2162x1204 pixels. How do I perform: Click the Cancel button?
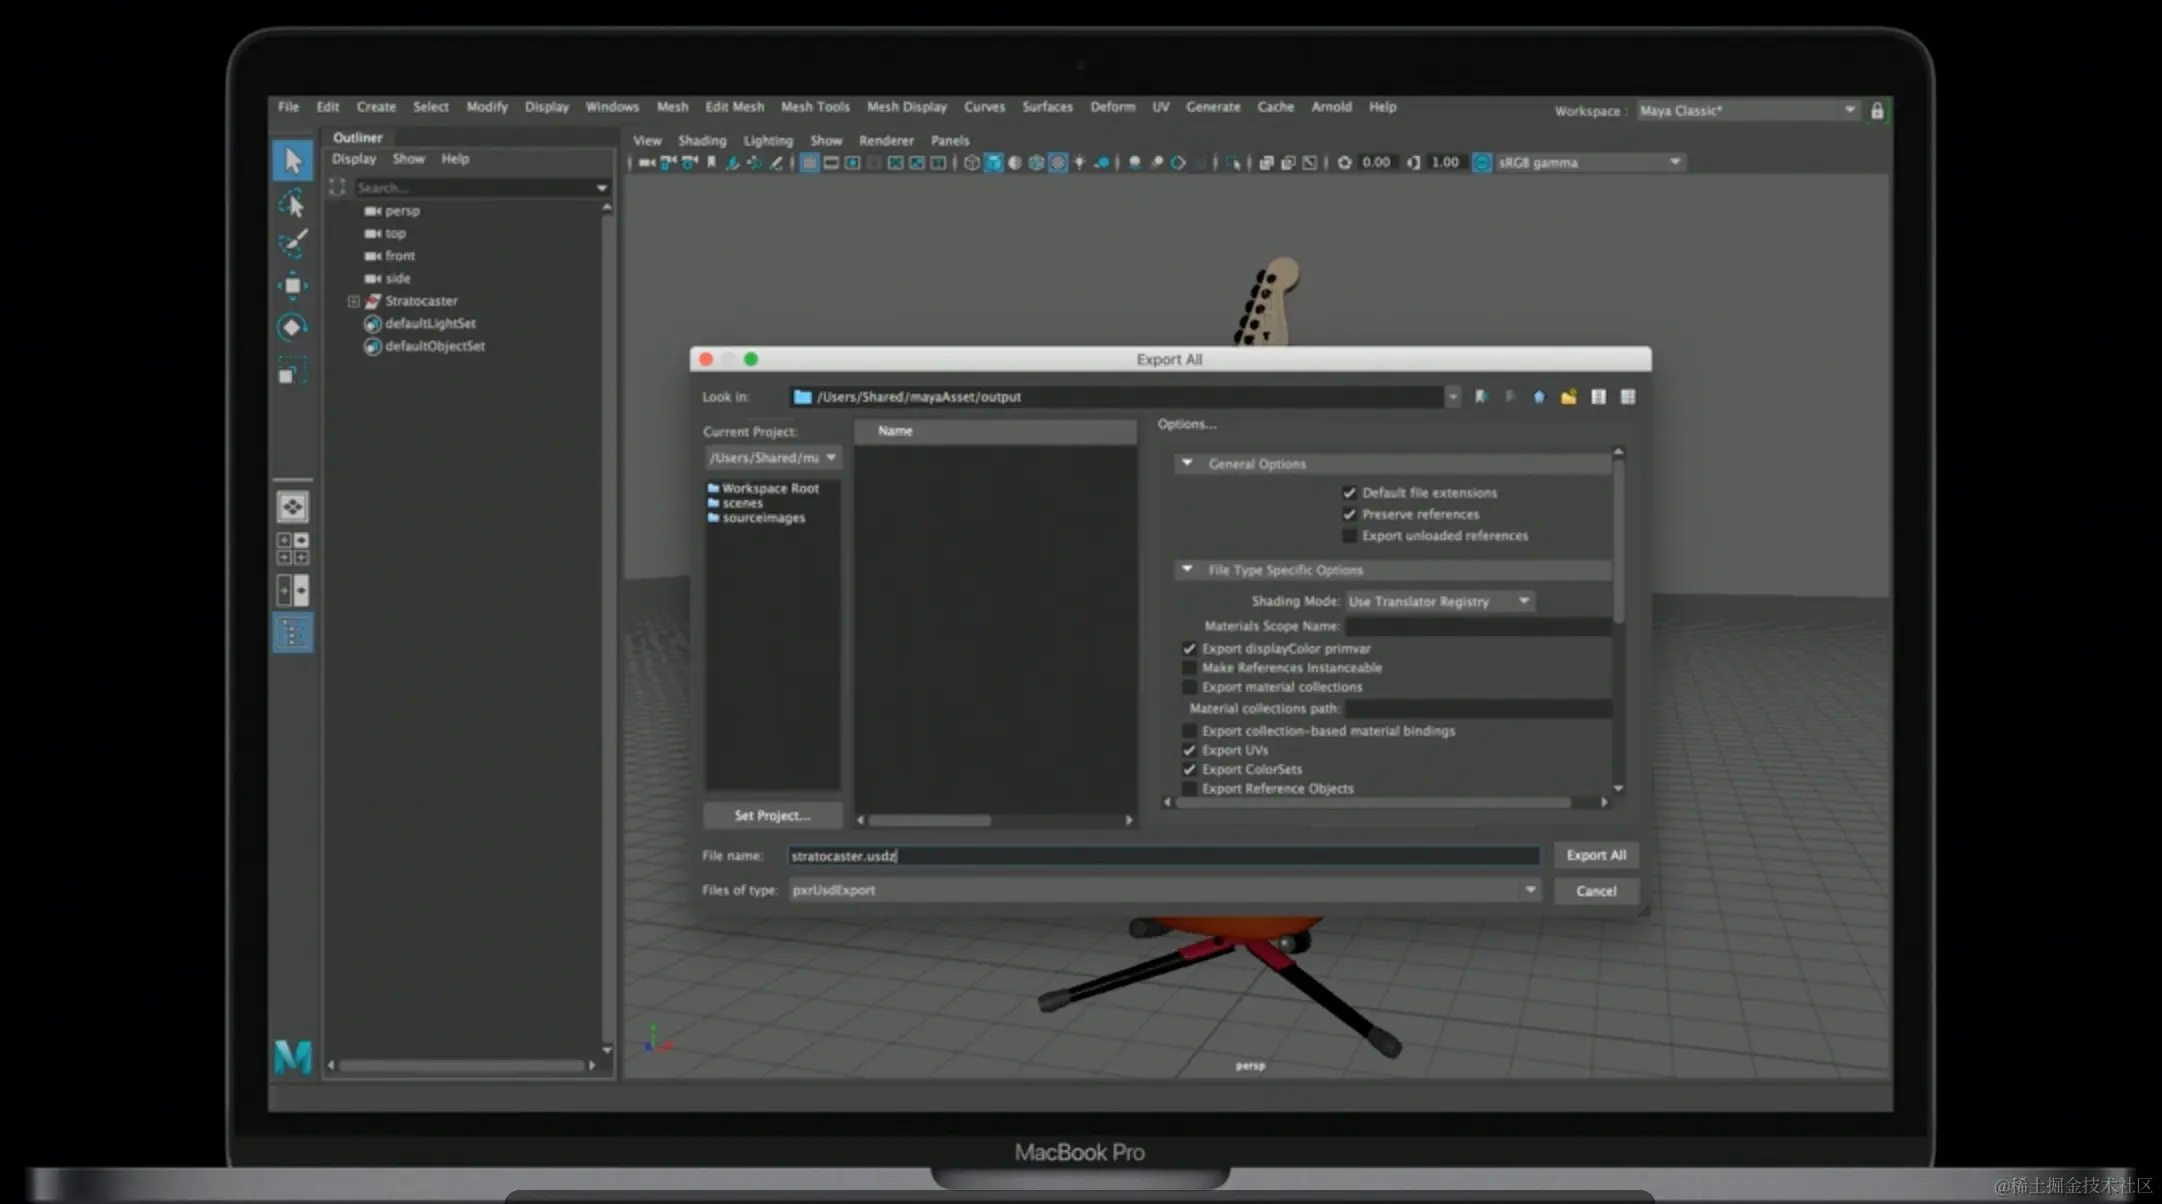point(1596,891)
